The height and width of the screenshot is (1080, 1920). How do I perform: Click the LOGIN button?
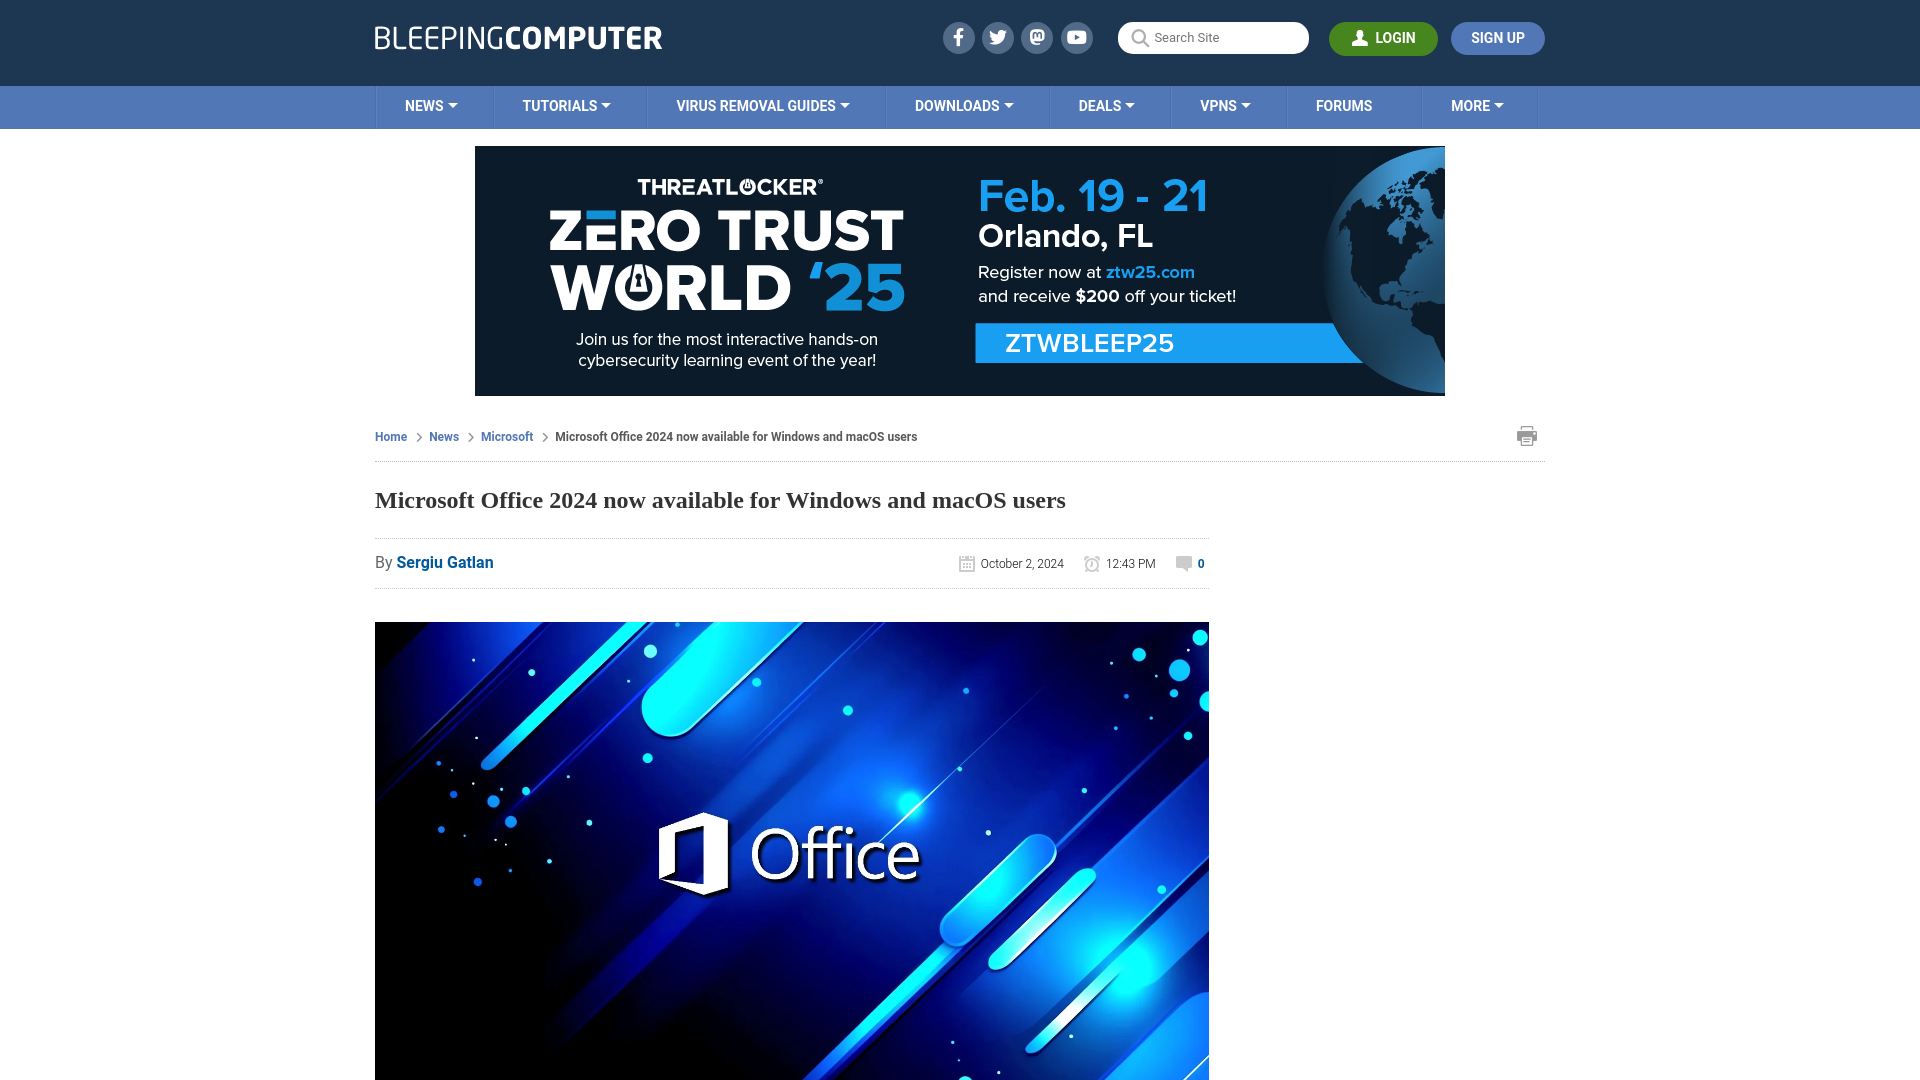point(1383,38)
